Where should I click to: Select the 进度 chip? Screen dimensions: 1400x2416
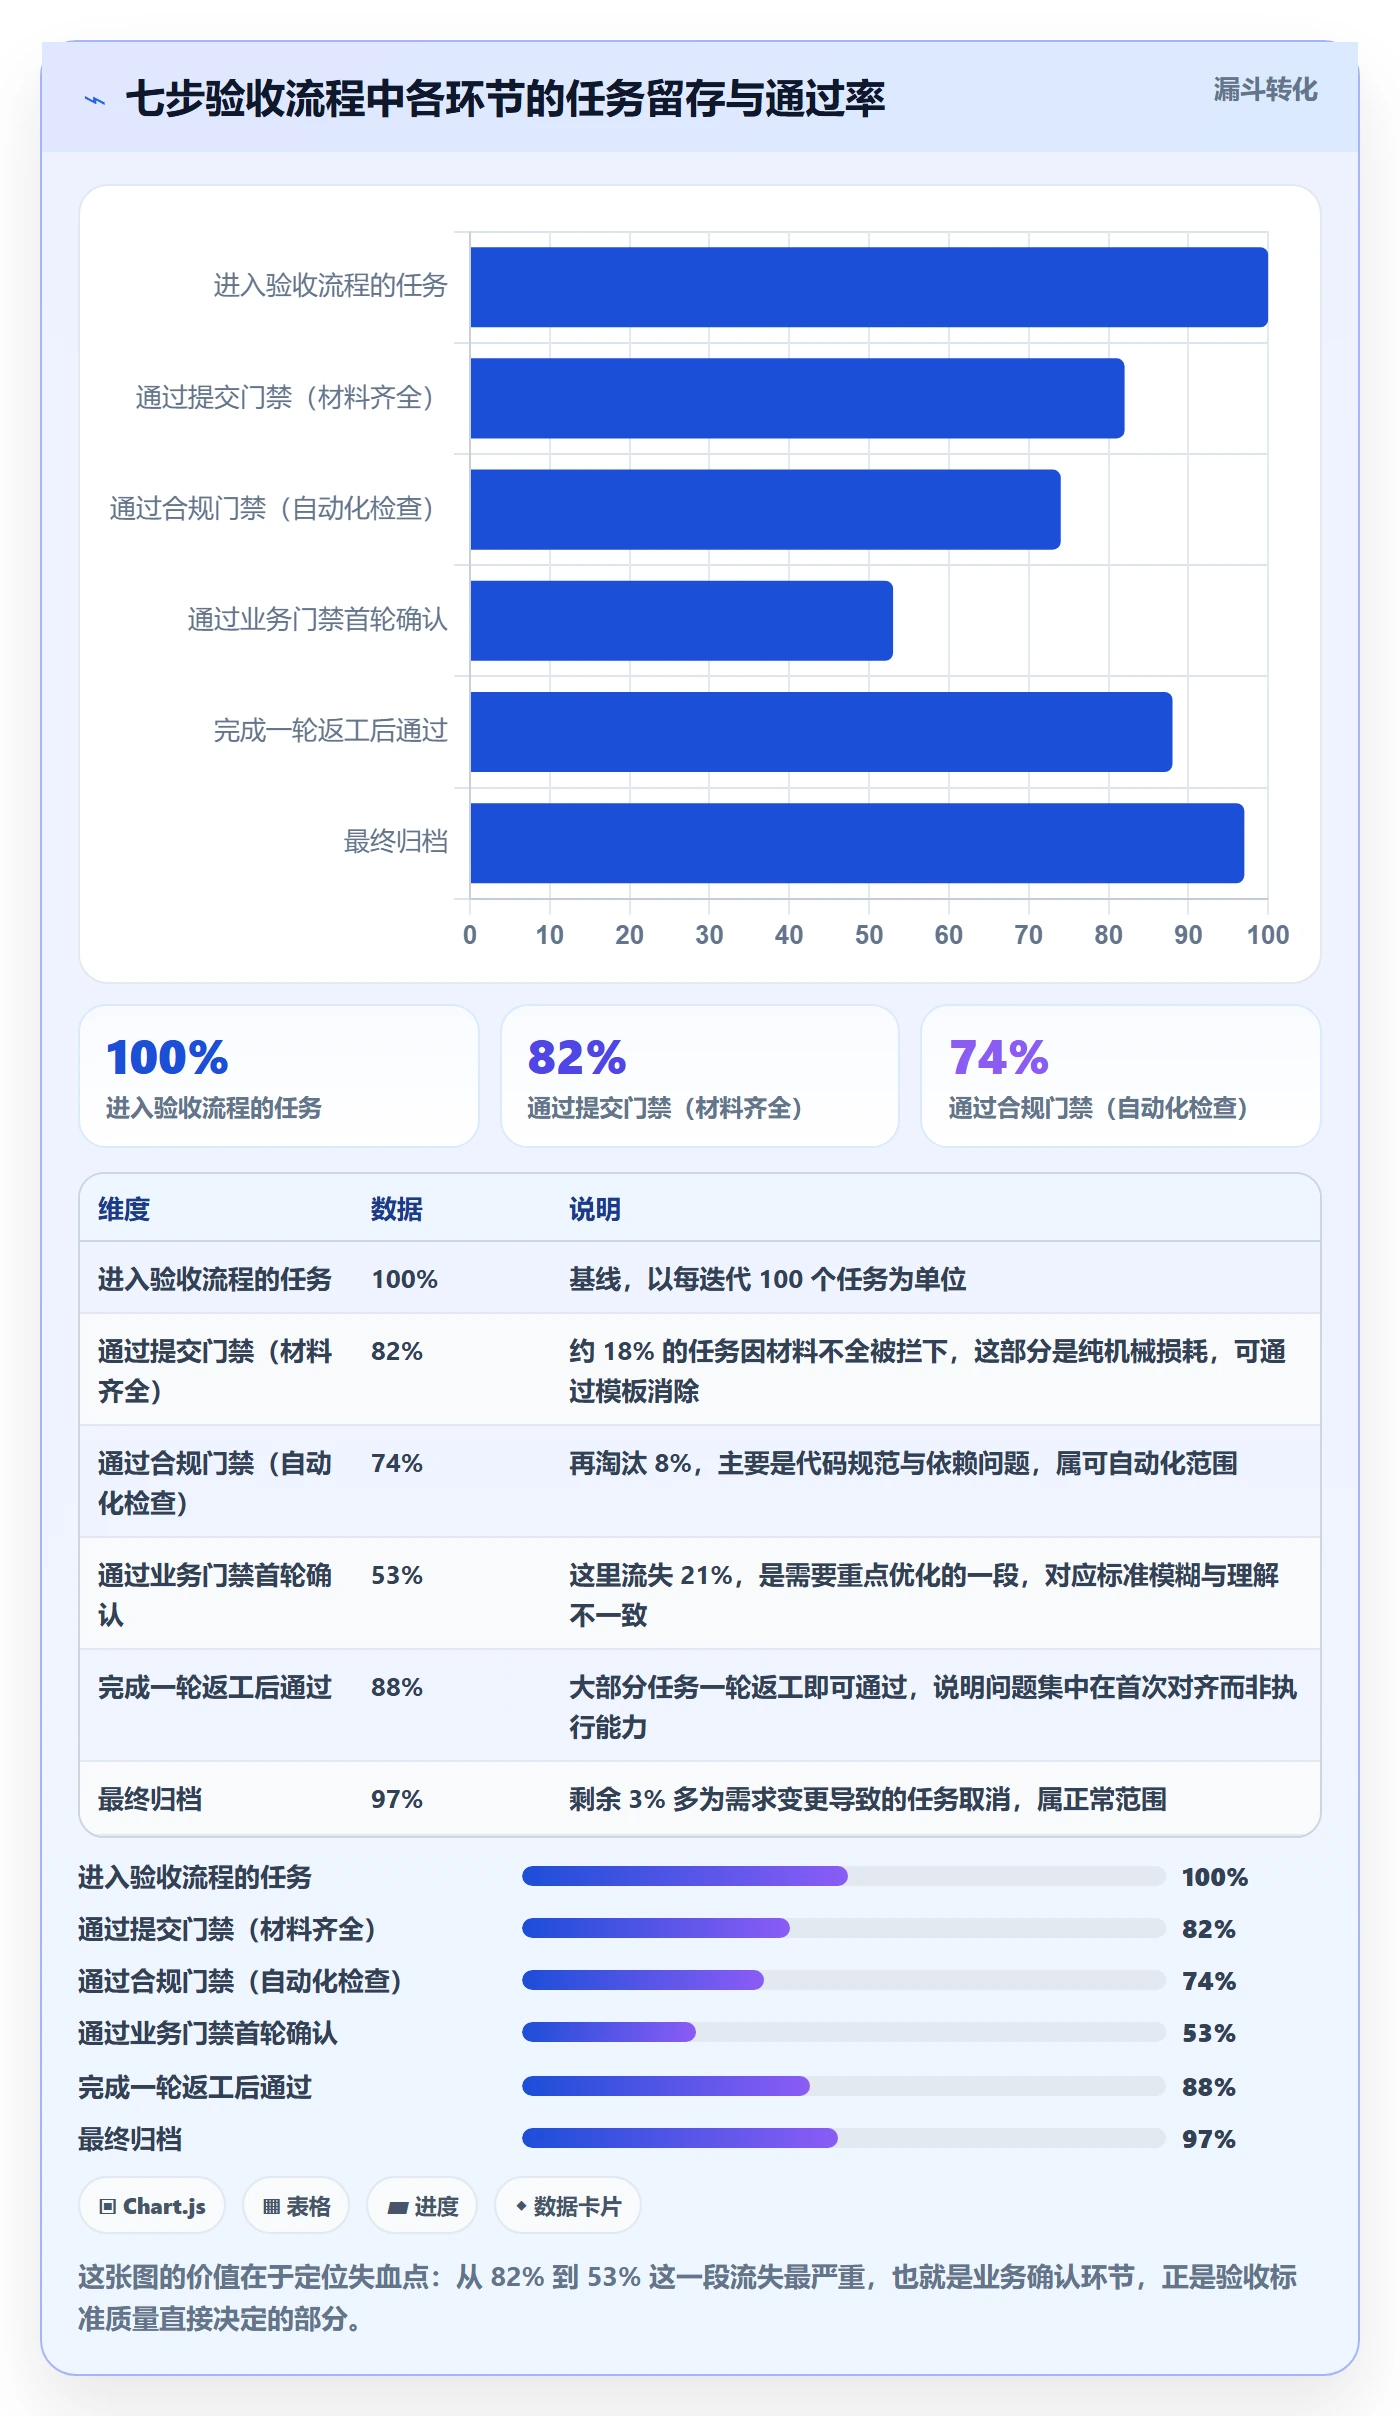tap(422, 2205)
